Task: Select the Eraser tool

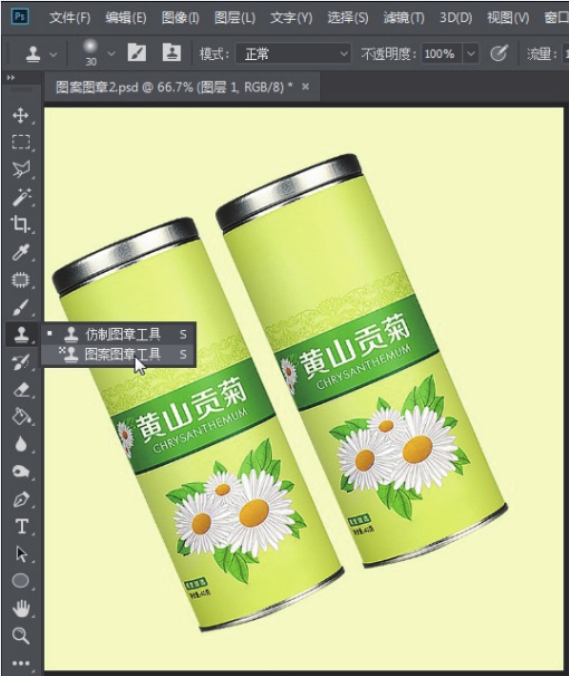Action: [20, 390]
